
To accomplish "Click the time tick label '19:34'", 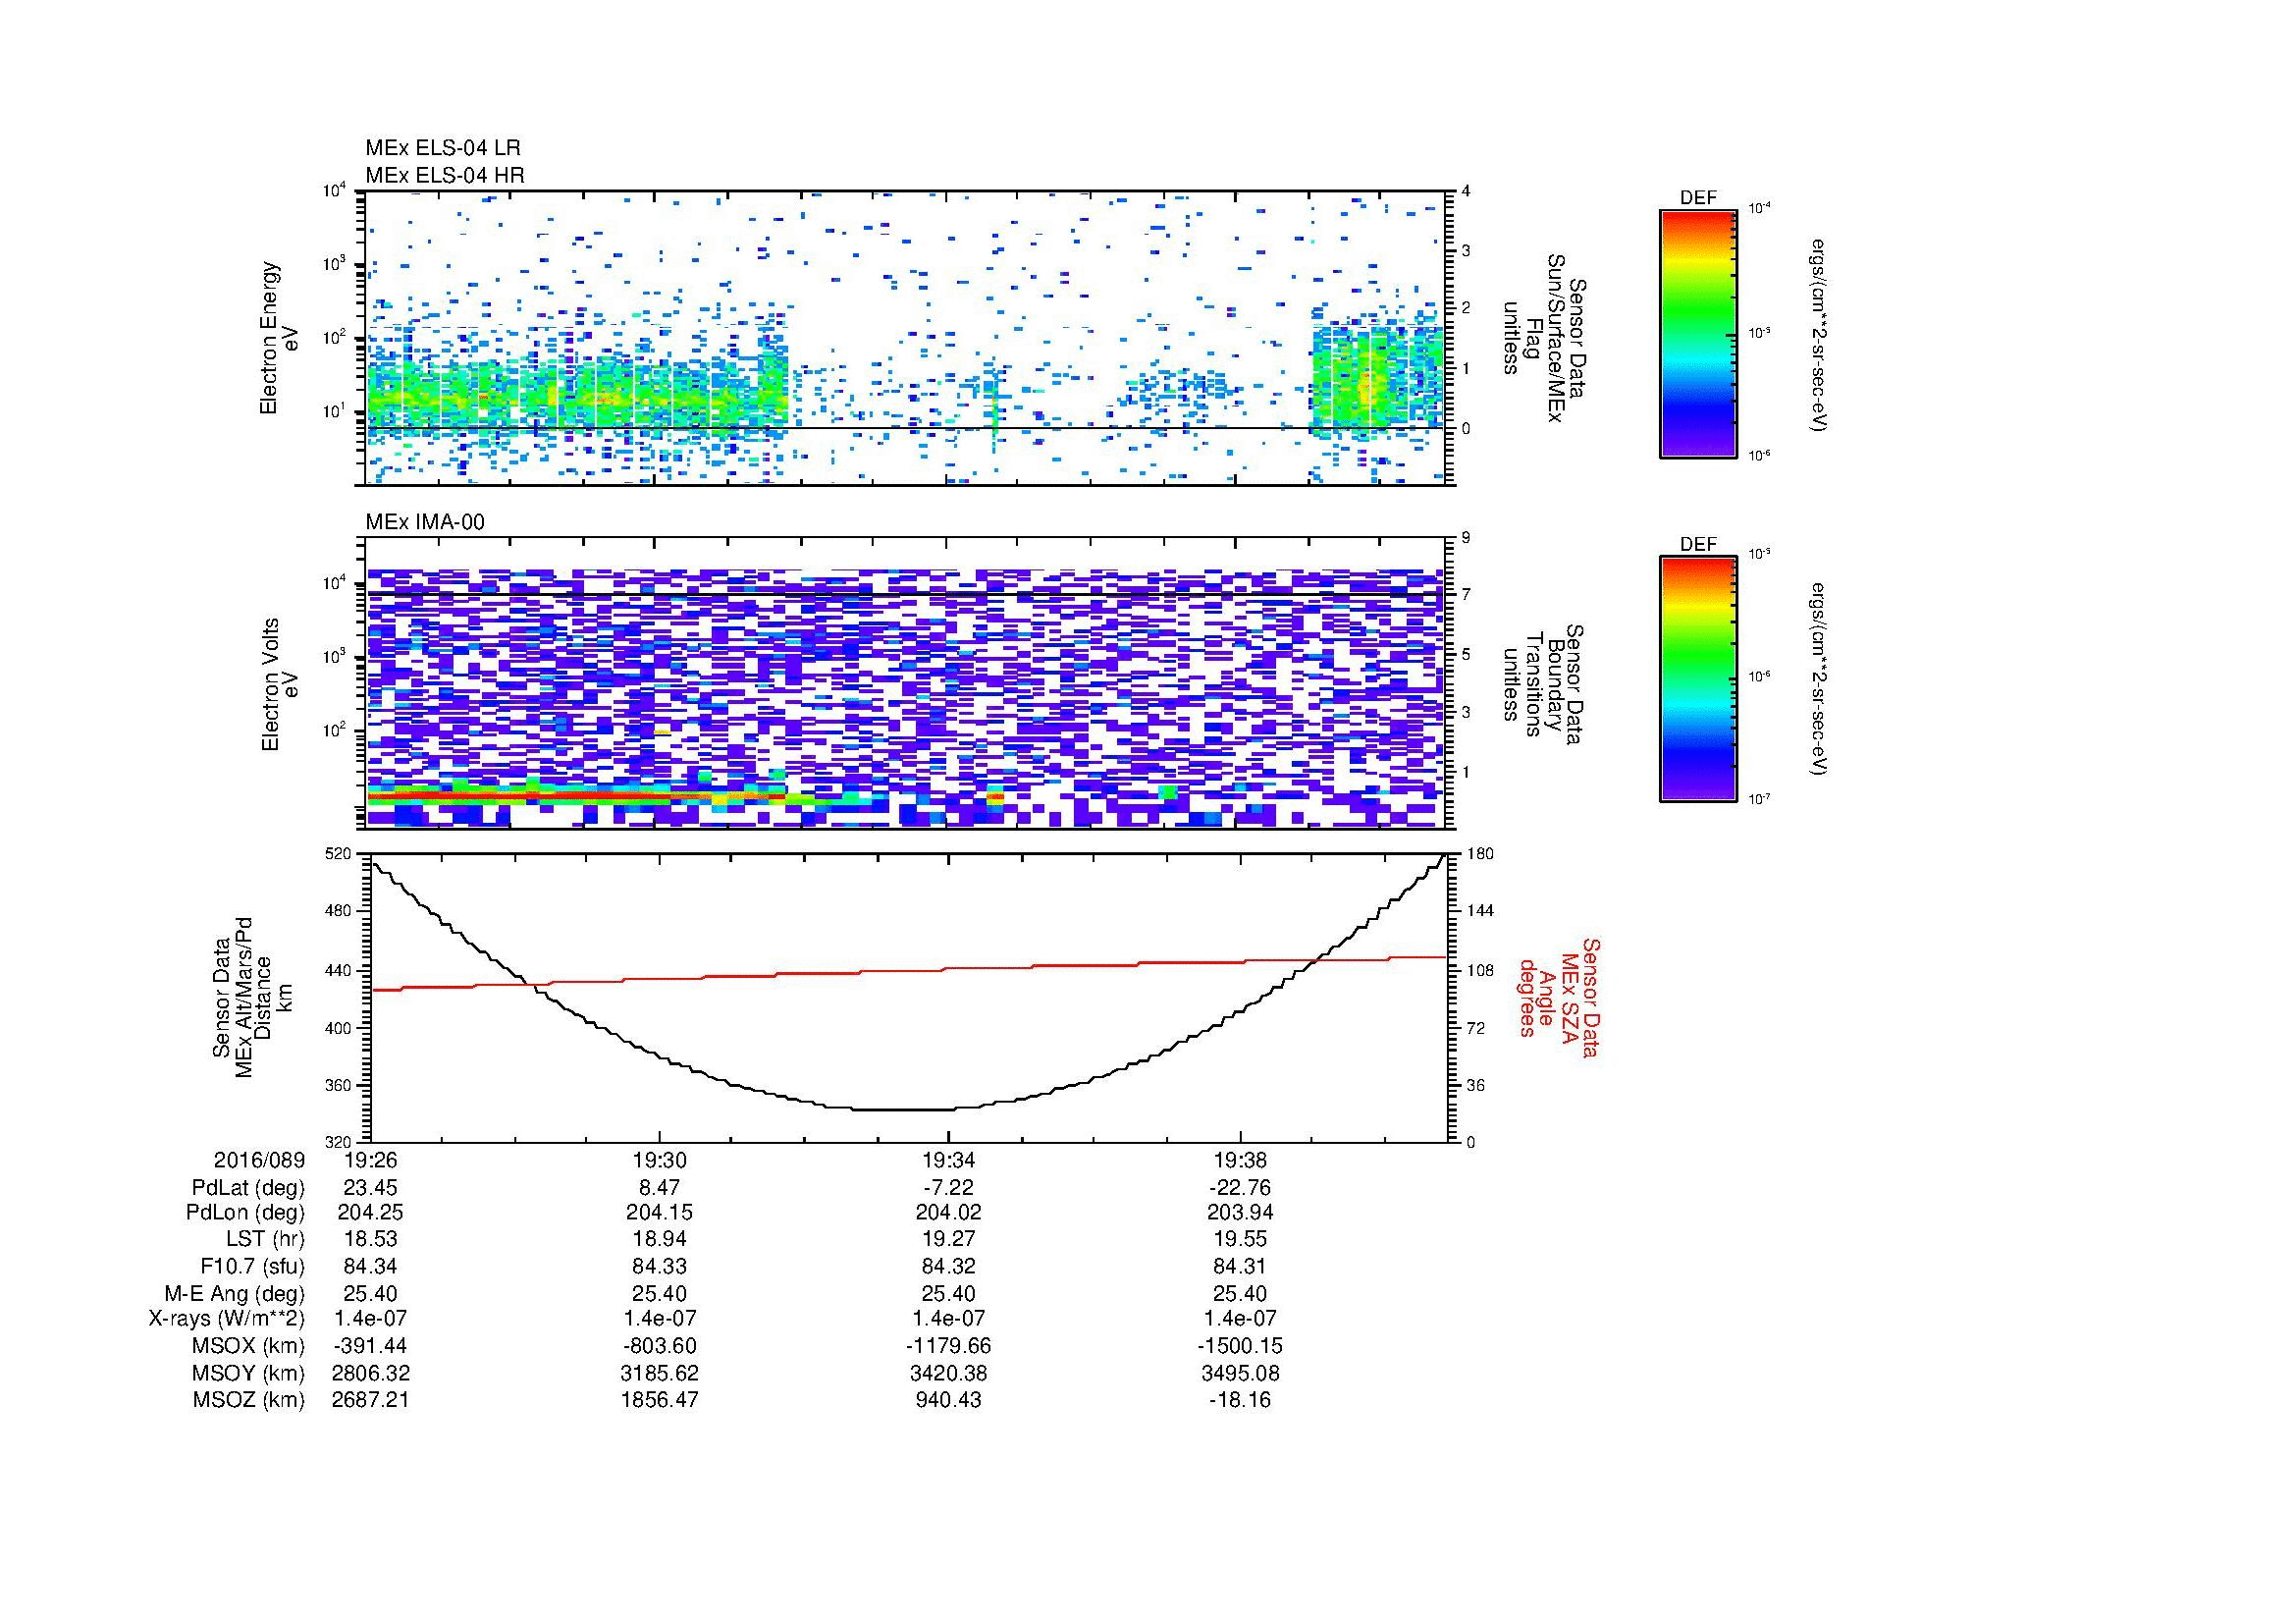I will tap(948, 1160).
